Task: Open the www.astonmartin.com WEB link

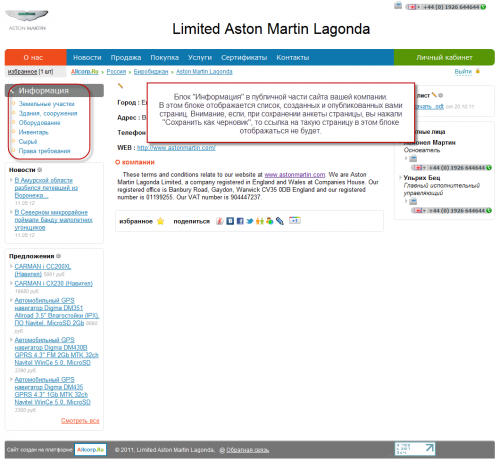Action: [x=176, y=148]
